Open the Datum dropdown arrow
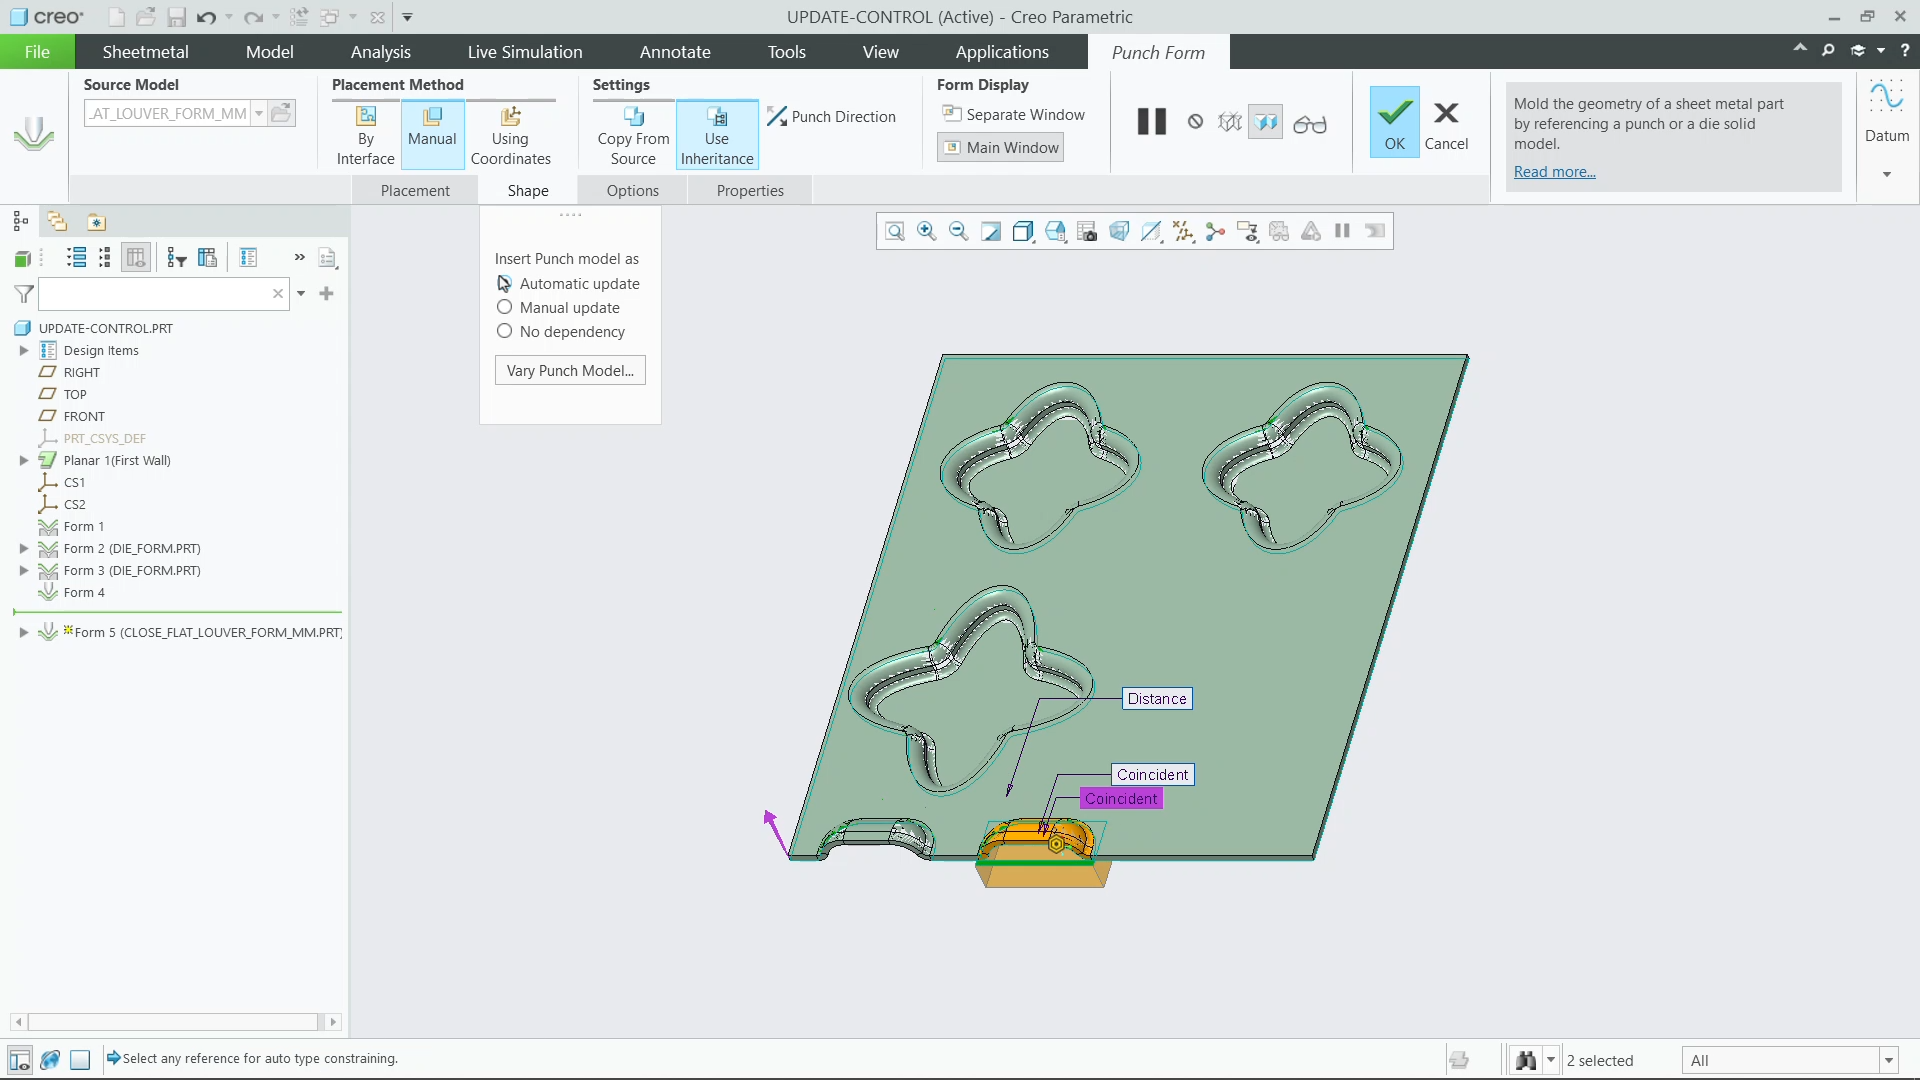This screenshot has width=1920, height=1080. [x=1887, y=175]
